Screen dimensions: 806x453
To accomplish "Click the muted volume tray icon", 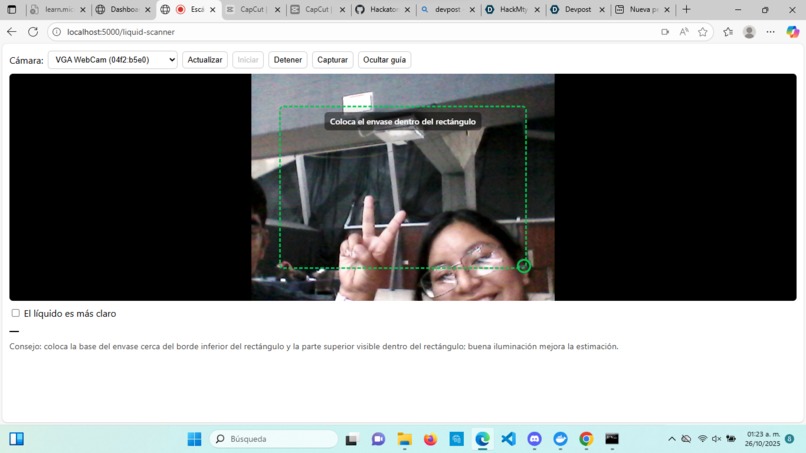I will pos(716,439).
